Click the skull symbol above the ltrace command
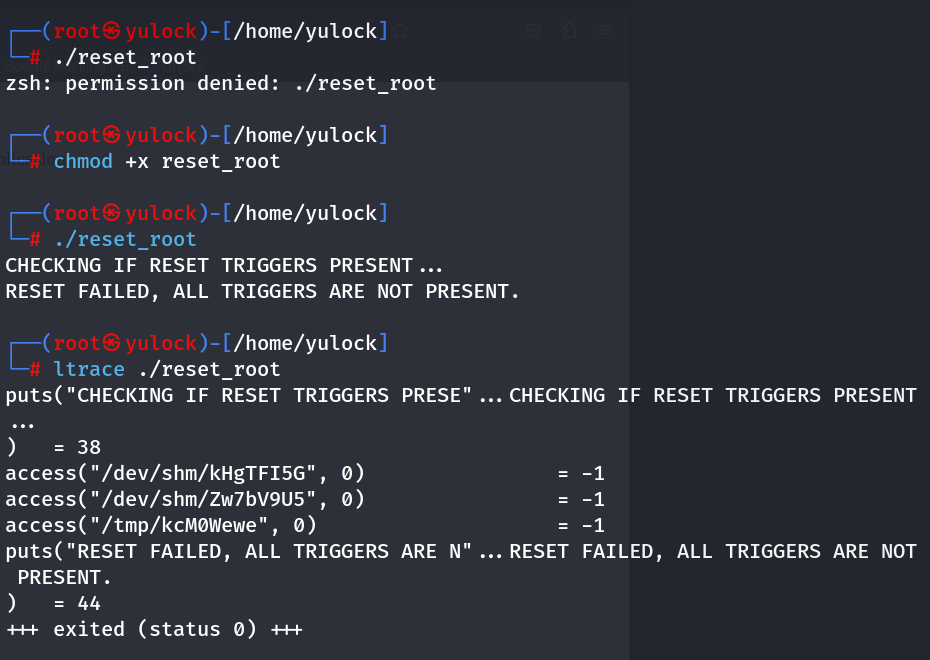930x660 pixels. (111, 343)
